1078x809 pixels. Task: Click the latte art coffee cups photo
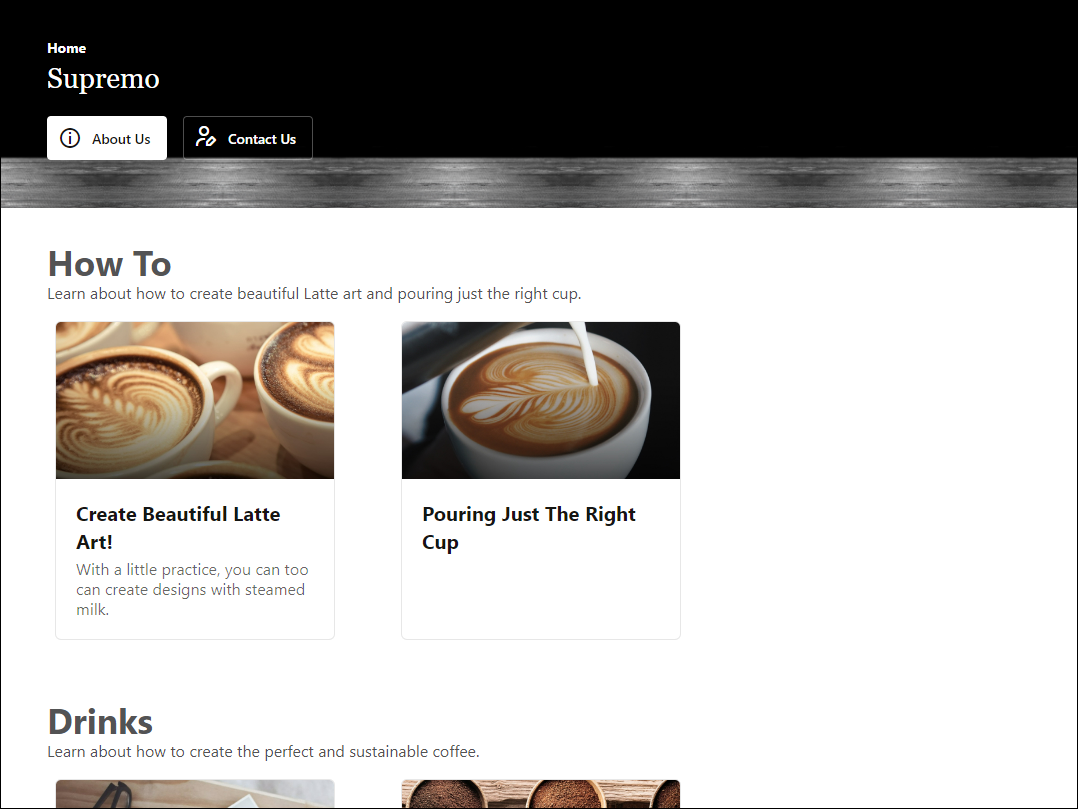195,399
